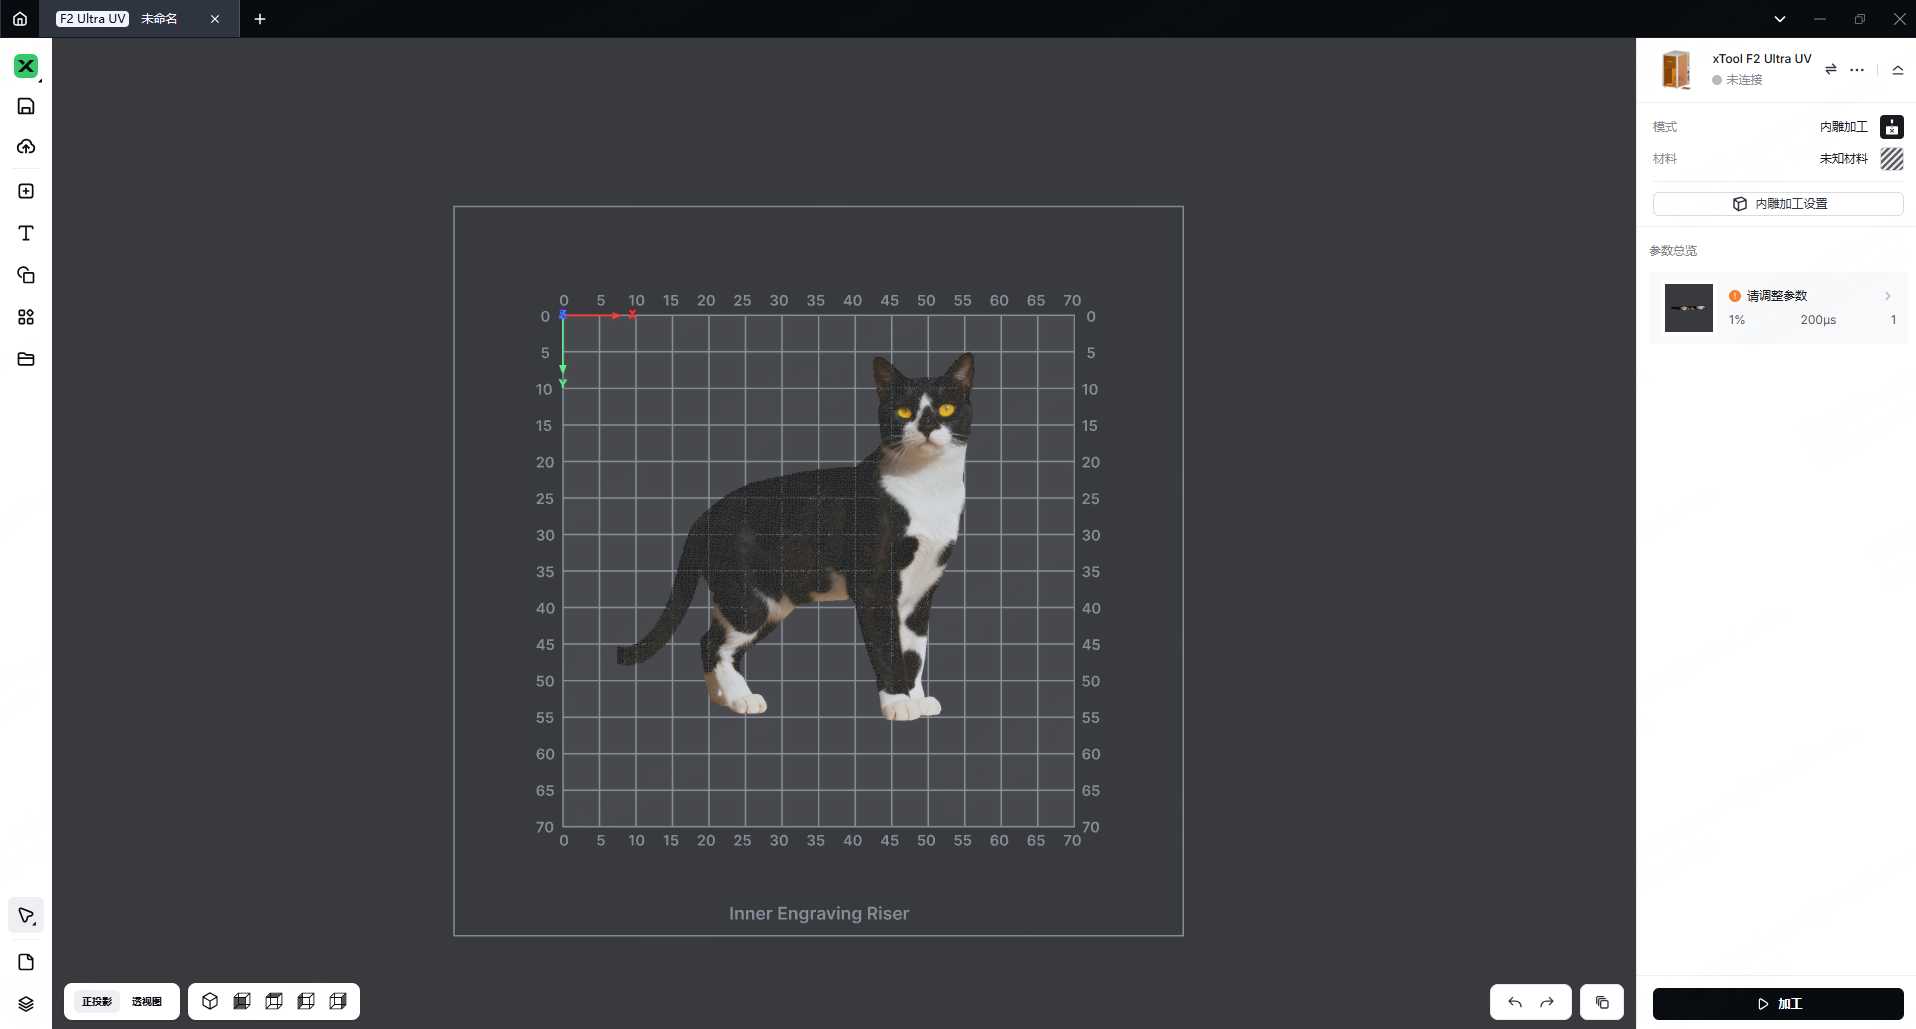Click the import image plus icon
1916x1029 pixels.
(x=26, y=191)
